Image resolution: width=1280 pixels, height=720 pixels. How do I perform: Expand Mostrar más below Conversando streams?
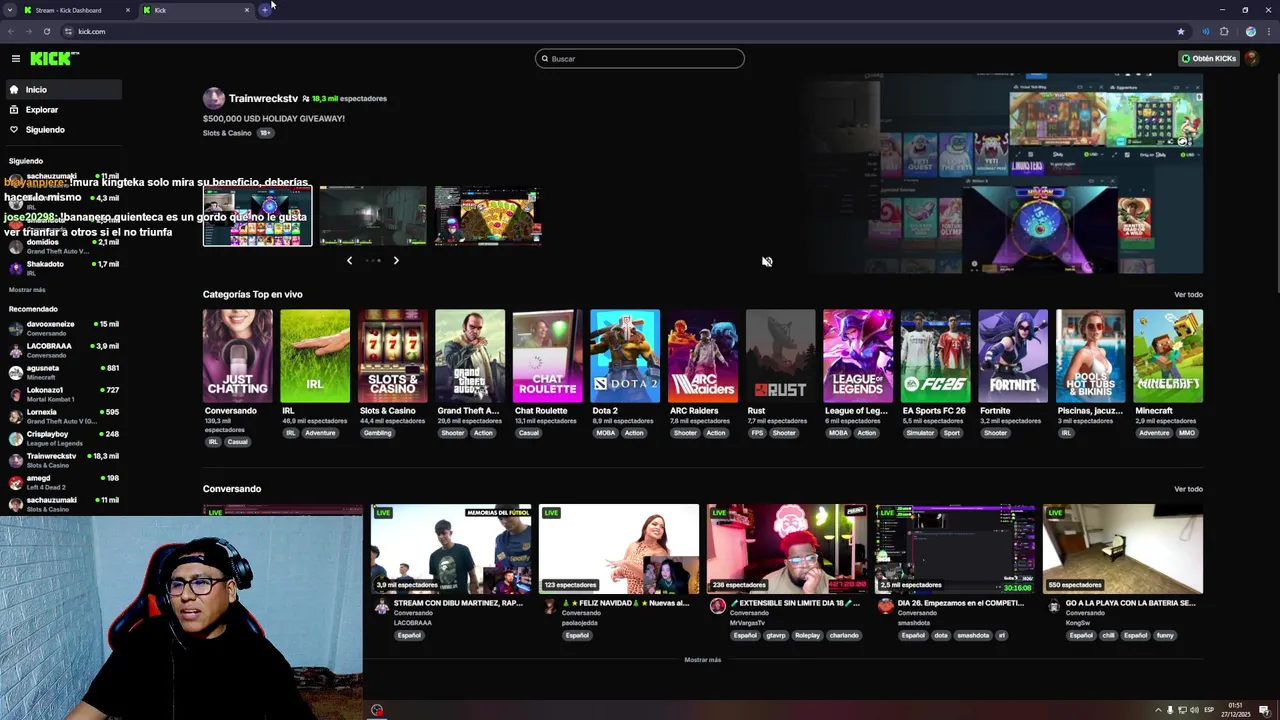702,660
